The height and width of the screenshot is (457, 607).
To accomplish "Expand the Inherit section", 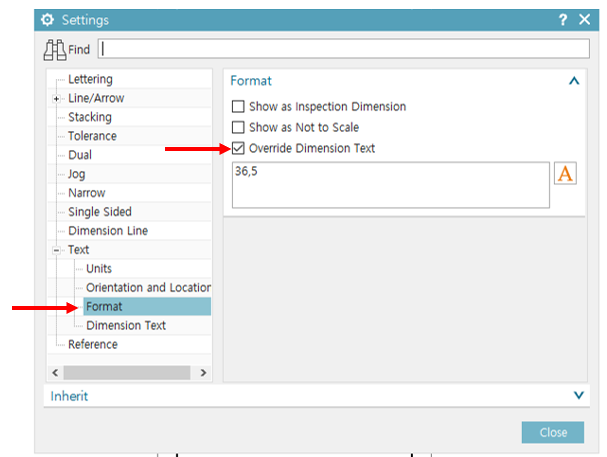I will click(x=578, y=395).
